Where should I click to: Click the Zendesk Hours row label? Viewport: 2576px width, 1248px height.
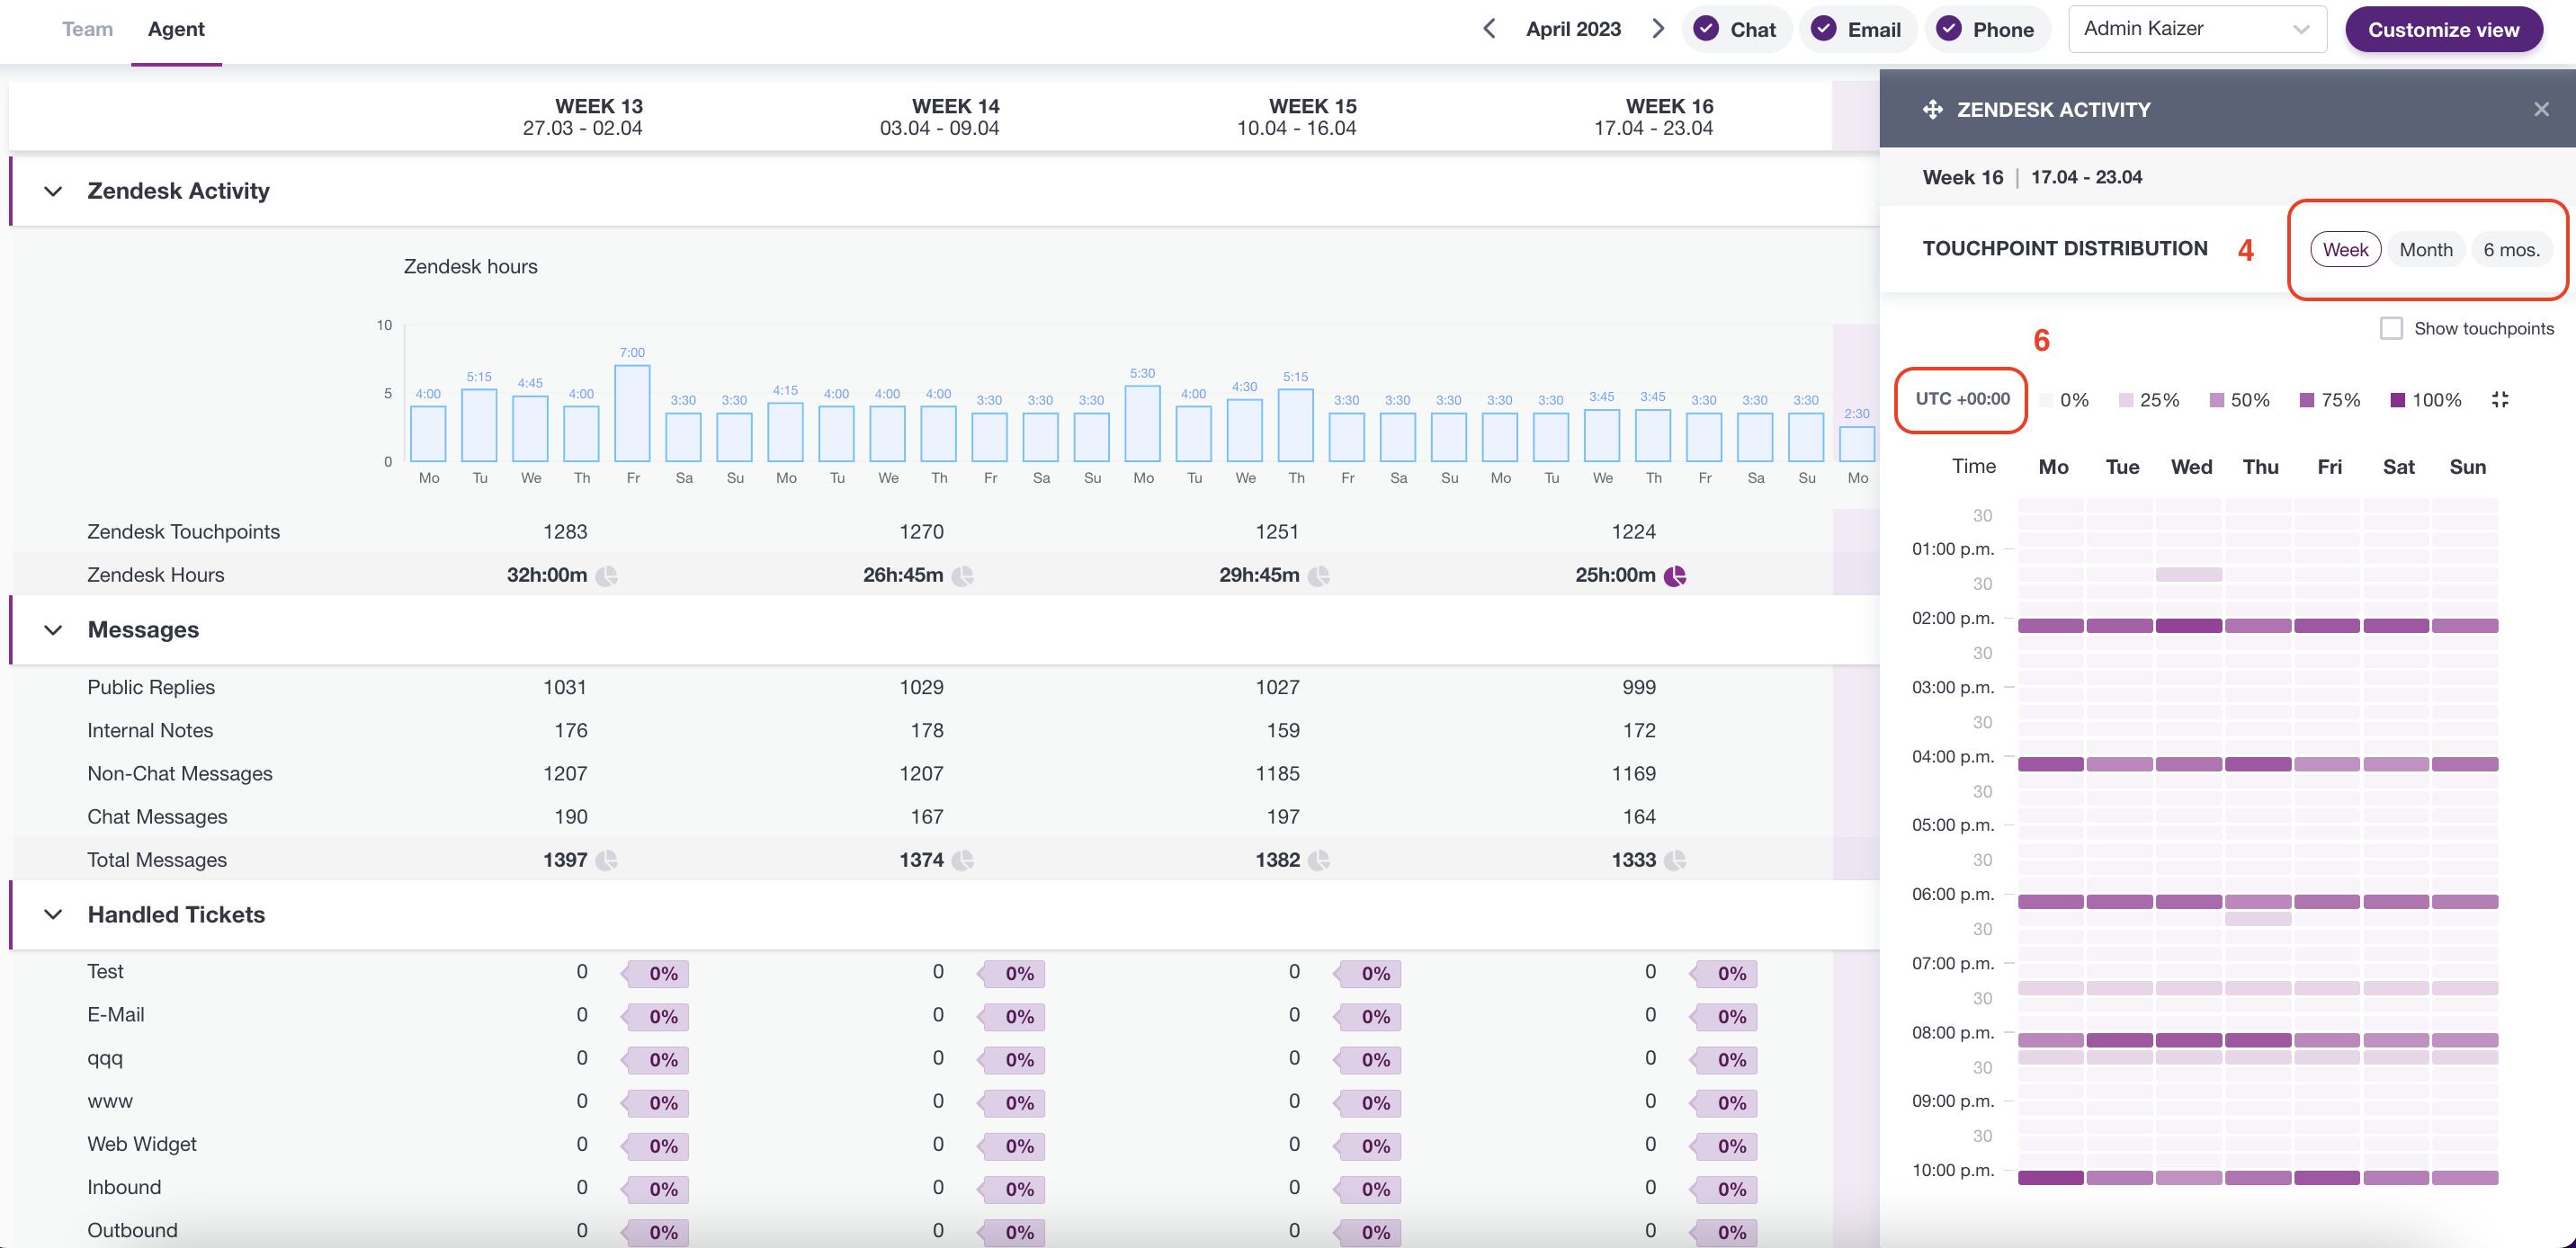[x=155, y=575]
